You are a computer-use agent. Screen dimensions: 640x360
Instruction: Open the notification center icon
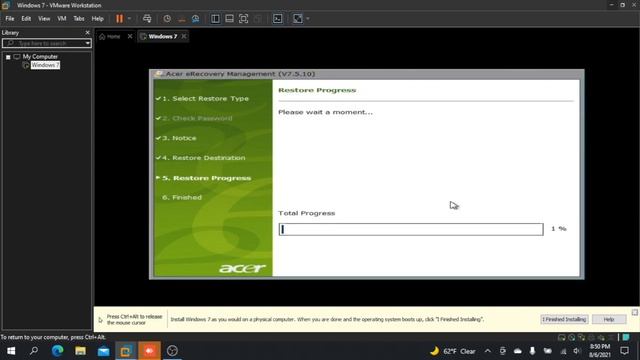[624, 351]
